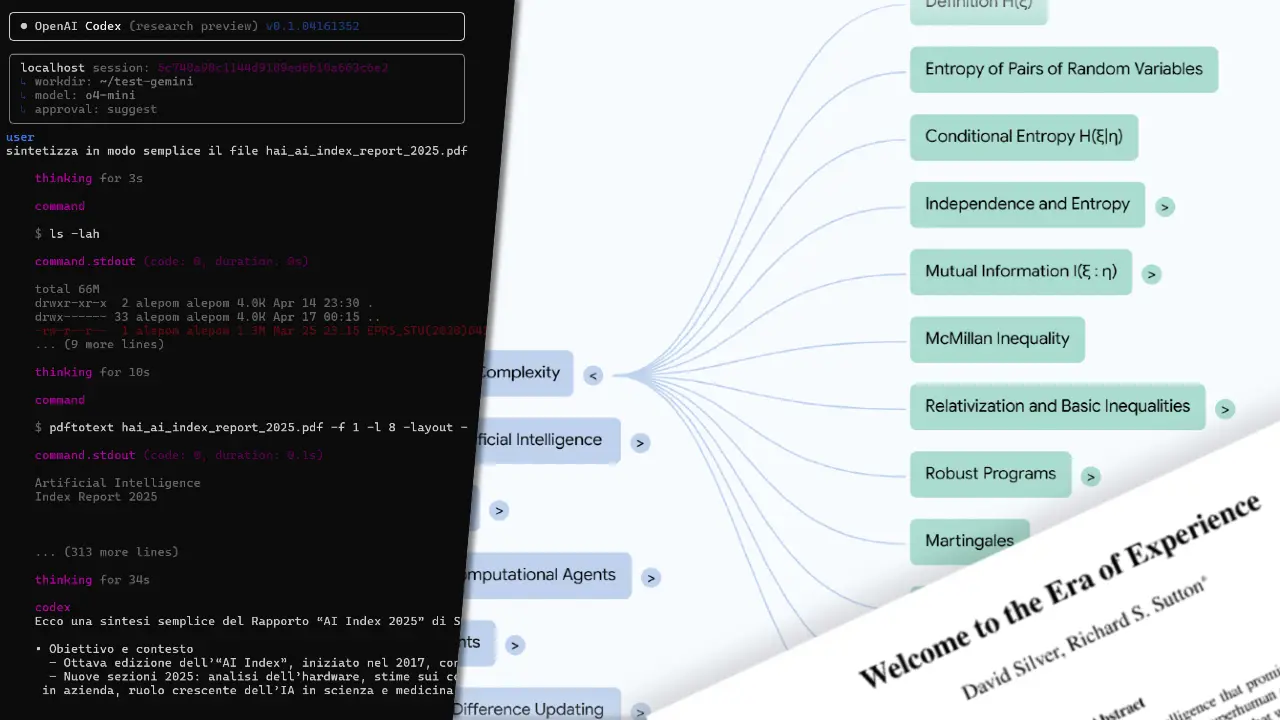
Task: Click the '(9 more lines)' truncated output
Action: click(100, 344)
